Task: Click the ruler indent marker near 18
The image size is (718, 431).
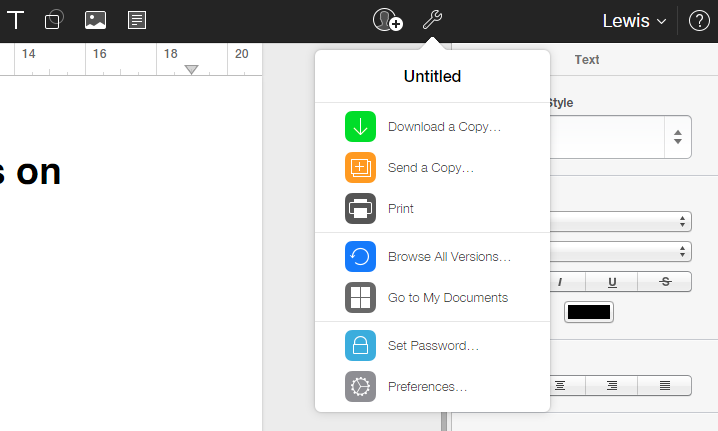Action: coord(191,69)
